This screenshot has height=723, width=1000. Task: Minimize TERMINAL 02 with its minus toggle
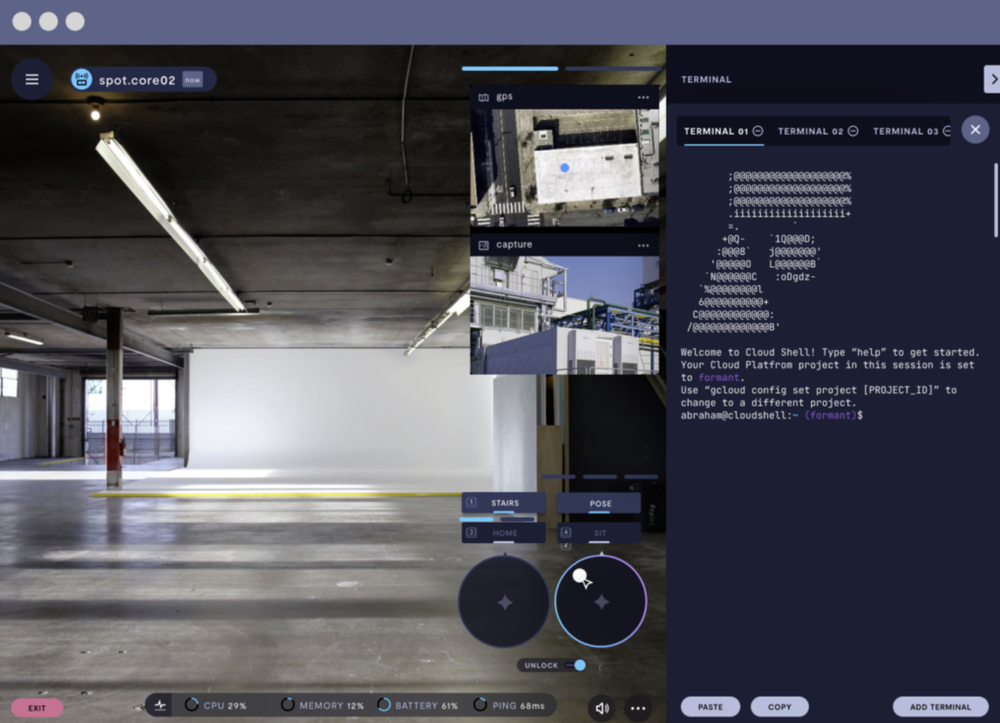coord(852,131)
